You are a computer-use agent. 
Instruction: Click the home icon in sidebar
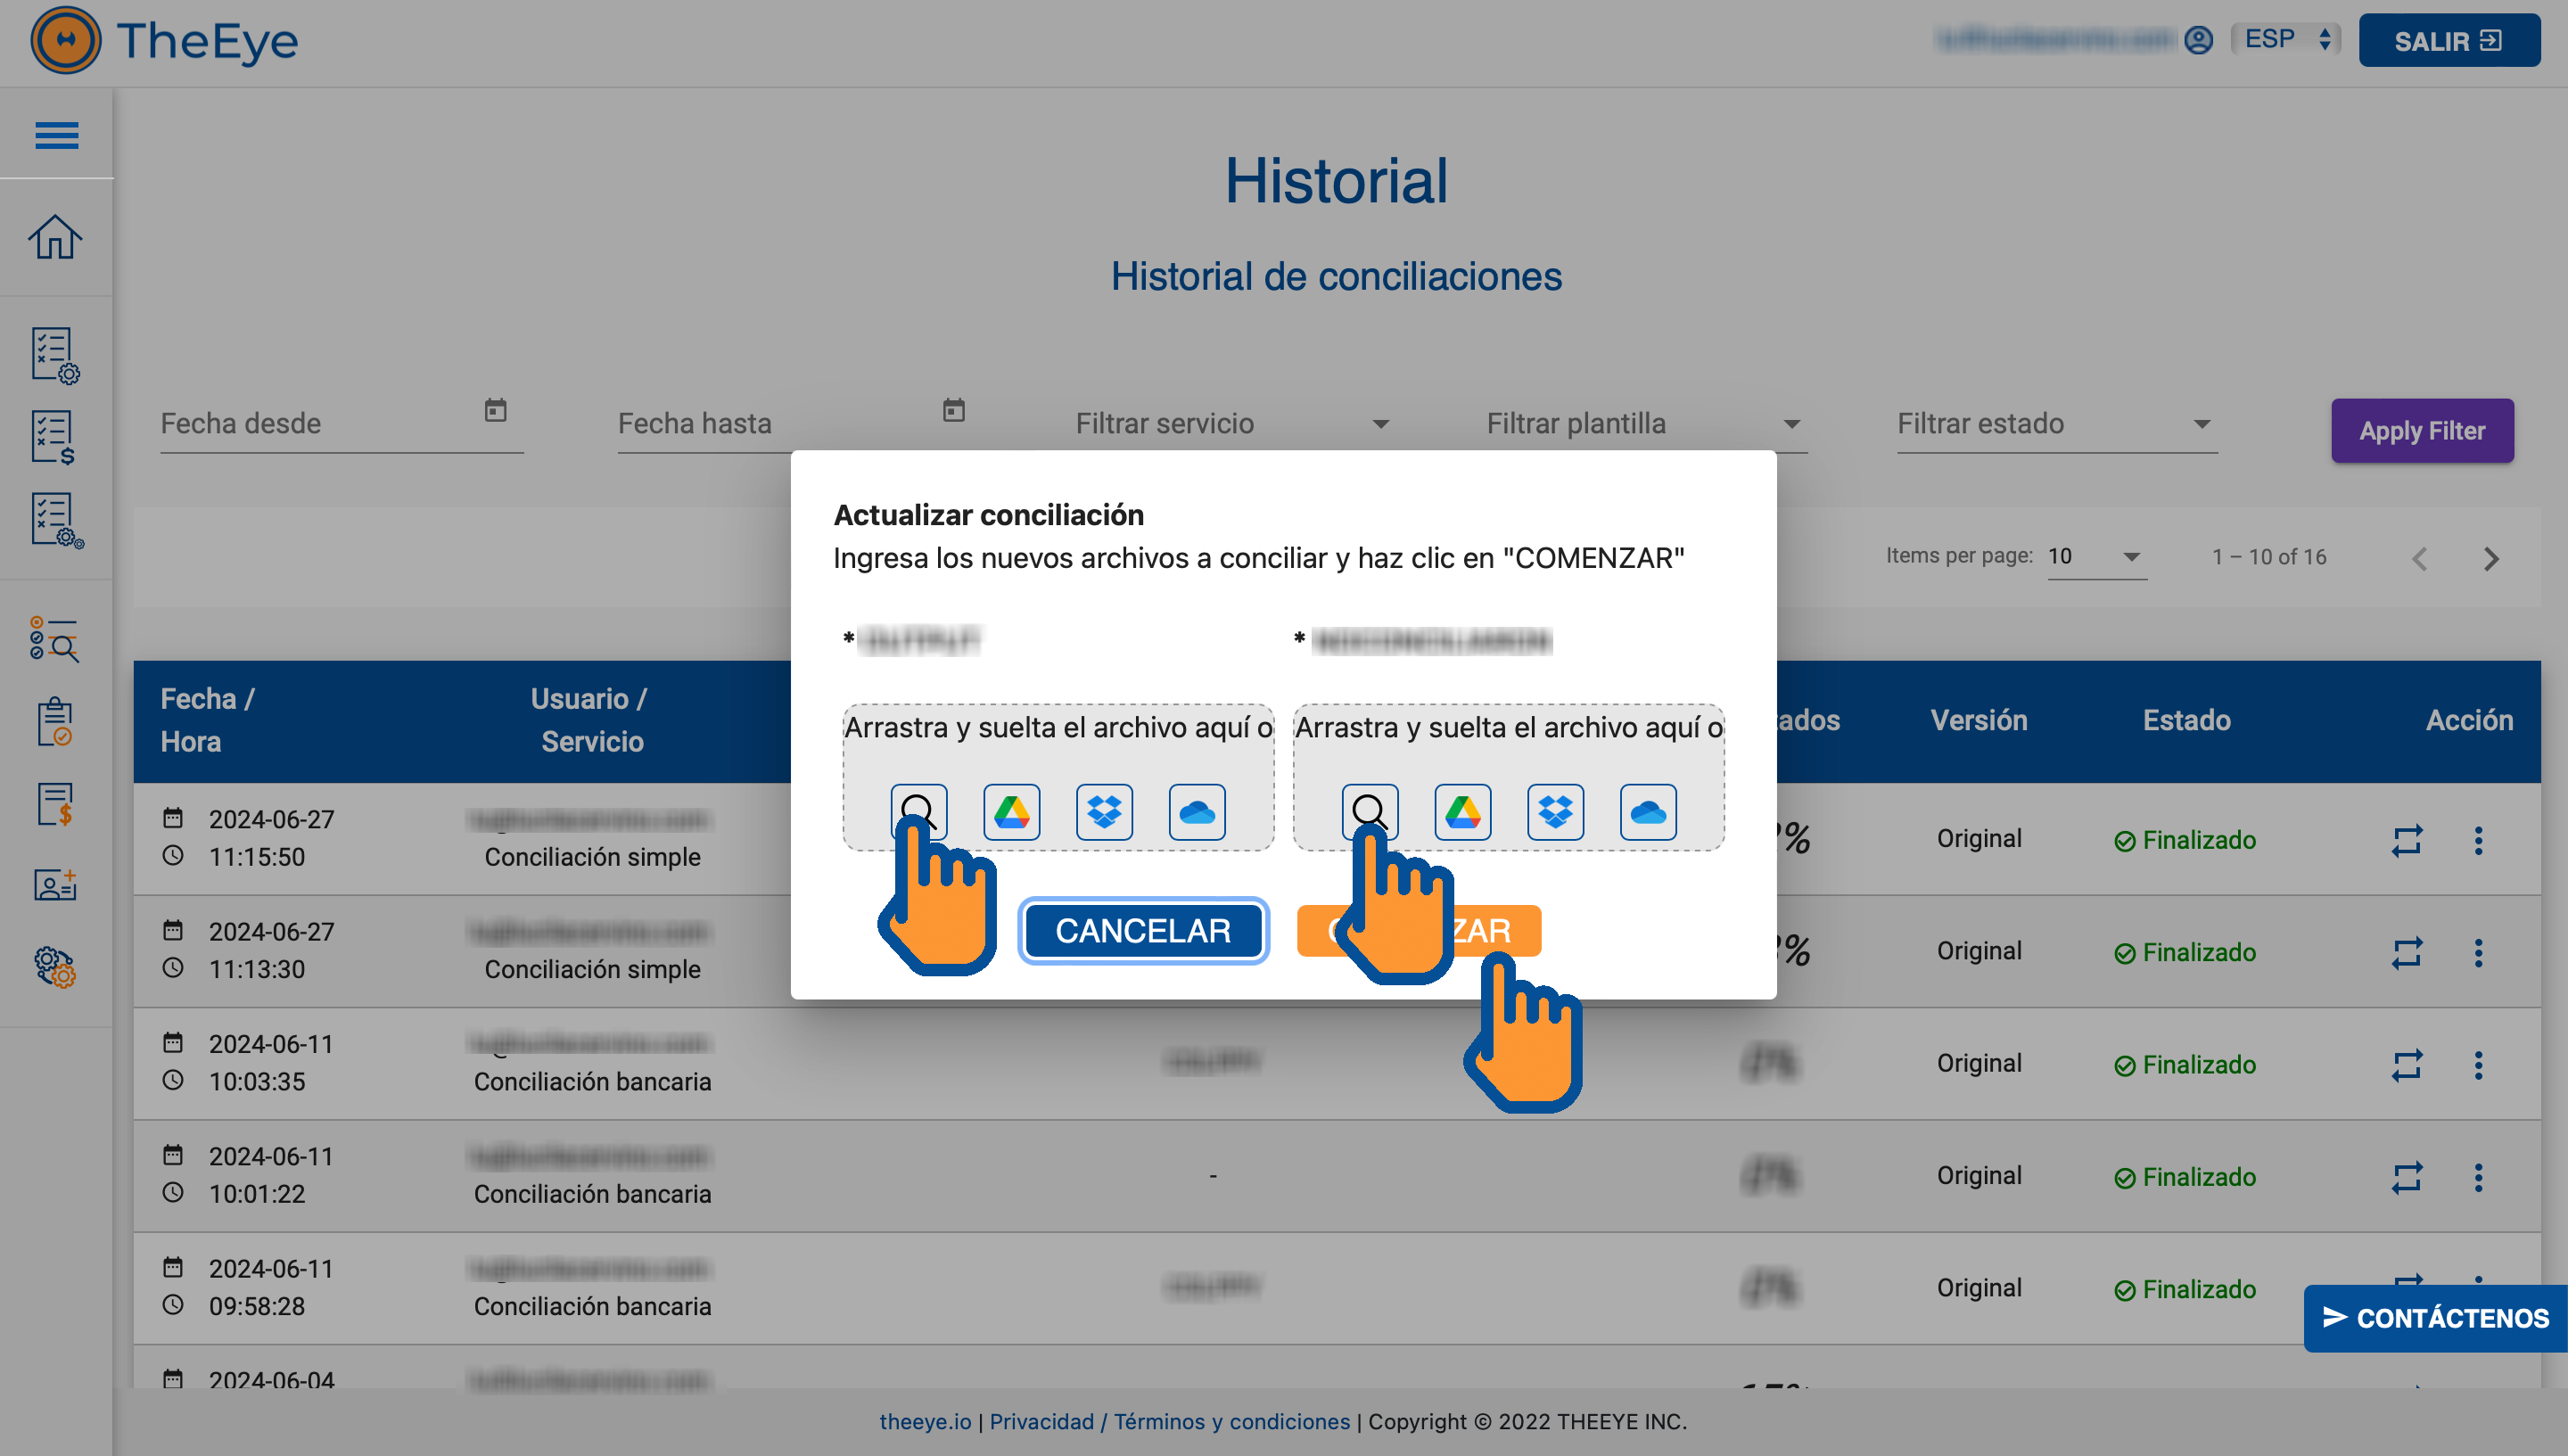coord(55,238)
